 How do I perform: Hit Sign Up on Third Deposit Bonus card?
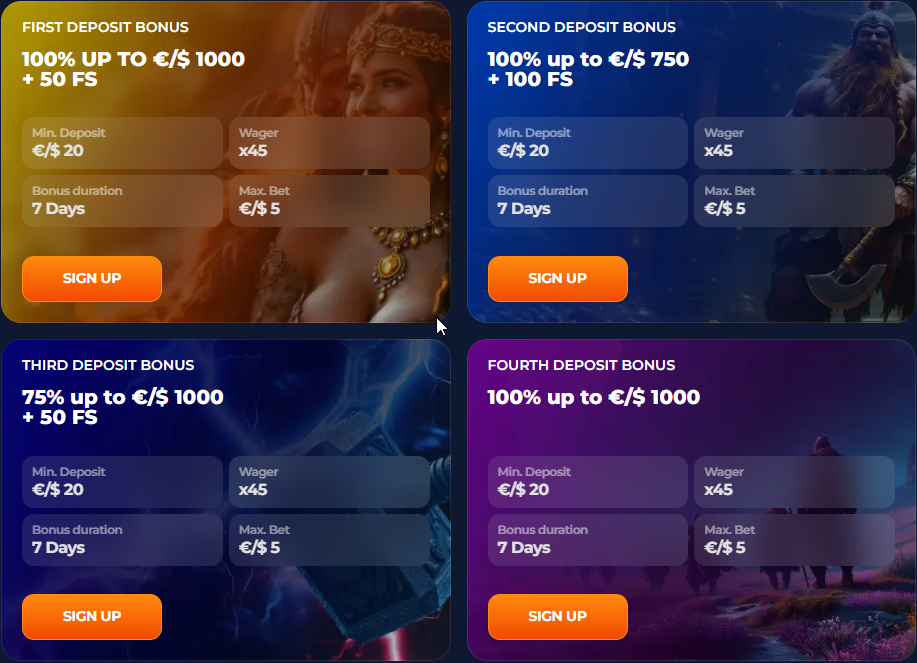92,616
